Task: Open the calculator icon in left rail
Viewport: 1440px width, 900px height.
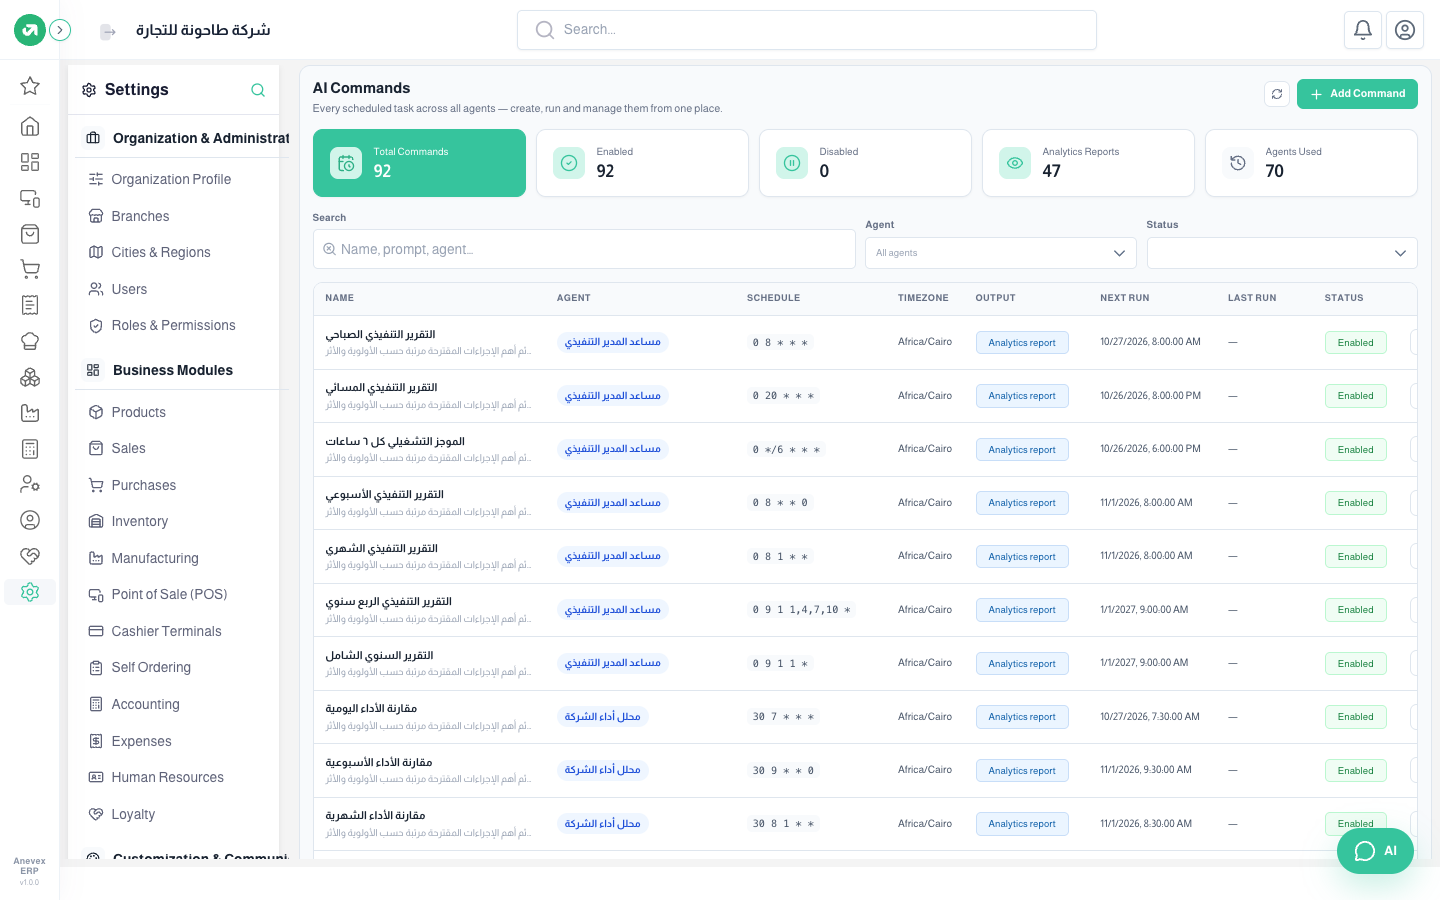Action: (x=30, y=449)
